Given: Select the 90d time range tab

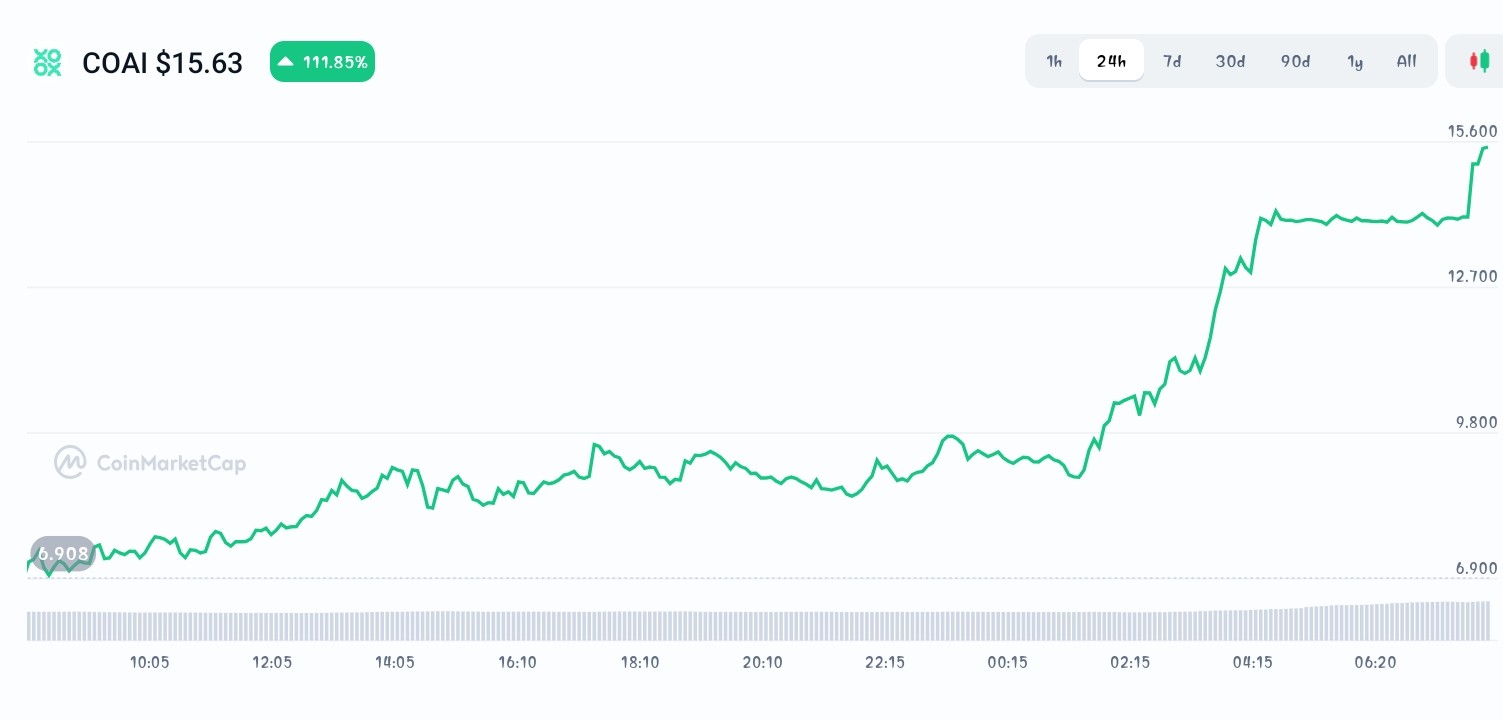Looking at the screenshot, I should 1295,61.
